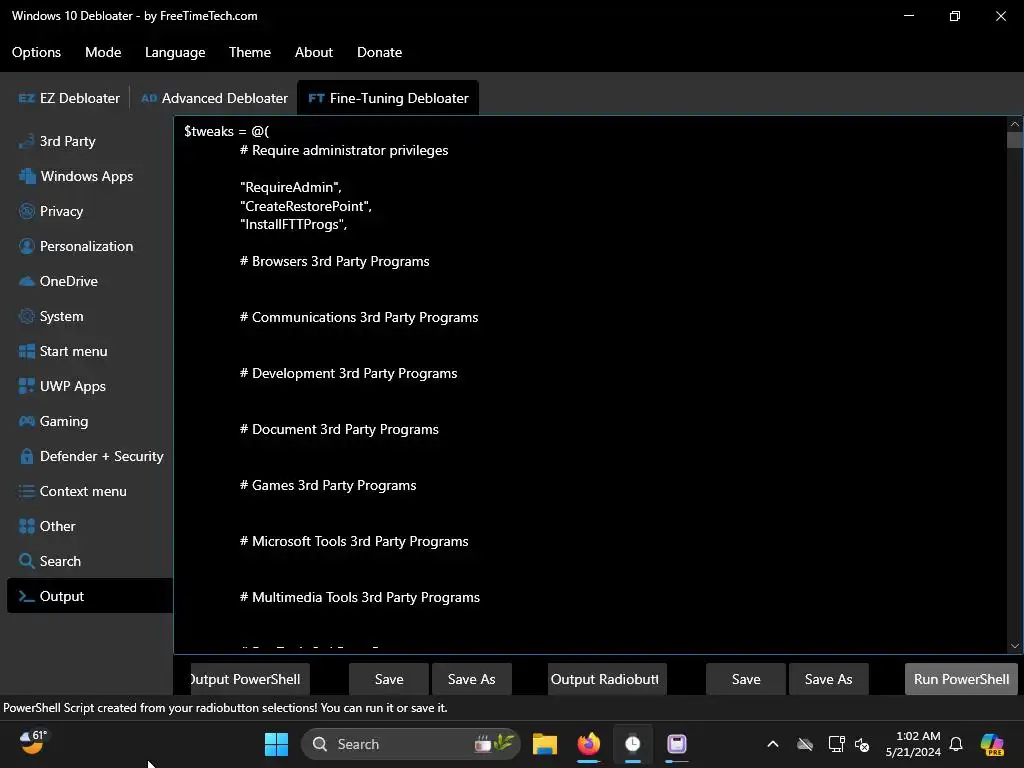Click "# Multimedia Tools 3rd Party Programs" comment
This screenshot has width=1024, height=768.
[x=360, y=598]
